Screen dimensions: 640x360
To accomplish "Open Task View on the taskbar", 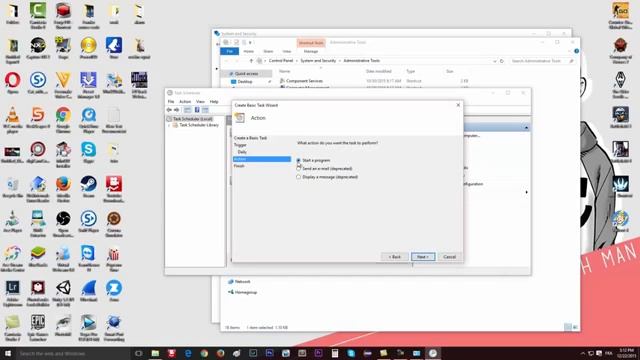I will coord(139,353).
